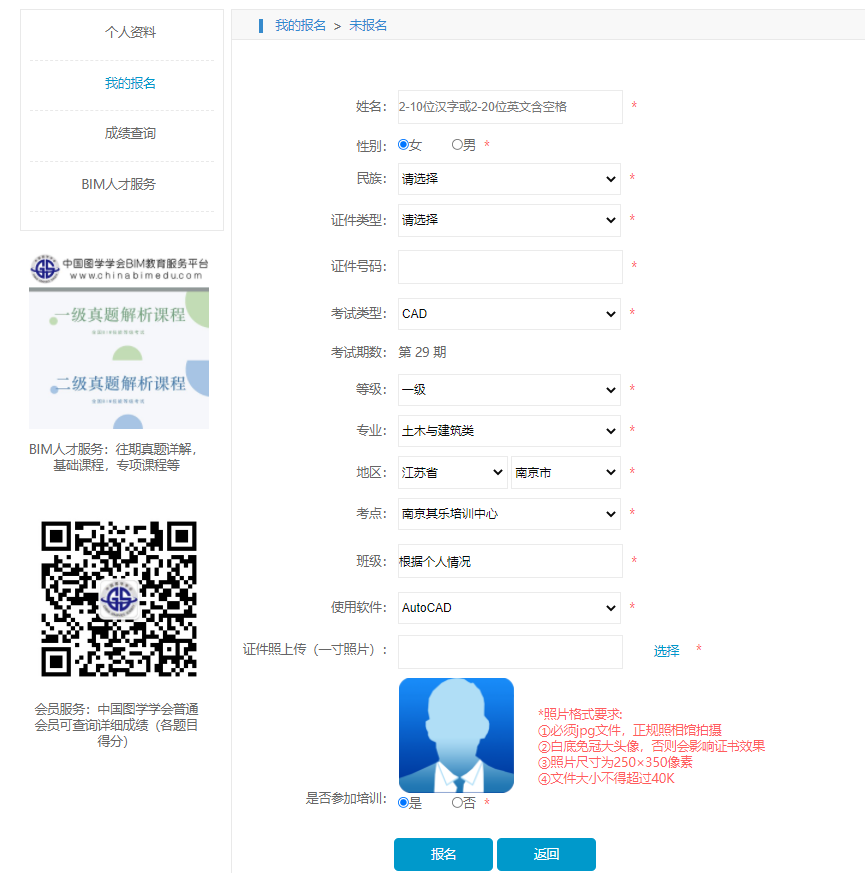The width and height of the screenshot is (865, 873).
Task: Open BIM人才服务 sidebar item
Action: pyautogui.click(x=119, y=184)
